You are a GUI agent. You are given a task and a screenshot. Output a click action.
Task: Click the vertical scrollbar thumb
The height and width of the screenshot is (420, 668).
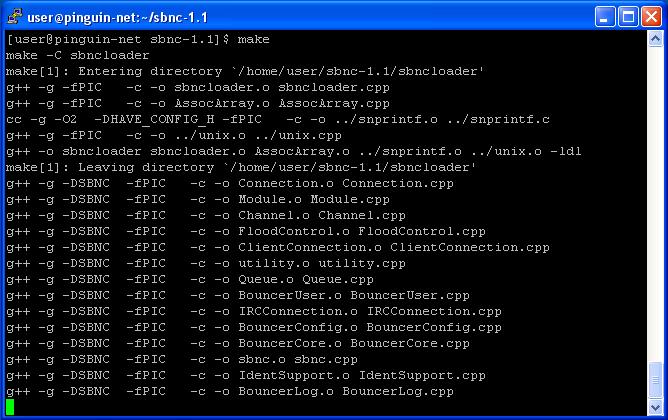pyautogui.click(x=655, y=380)
